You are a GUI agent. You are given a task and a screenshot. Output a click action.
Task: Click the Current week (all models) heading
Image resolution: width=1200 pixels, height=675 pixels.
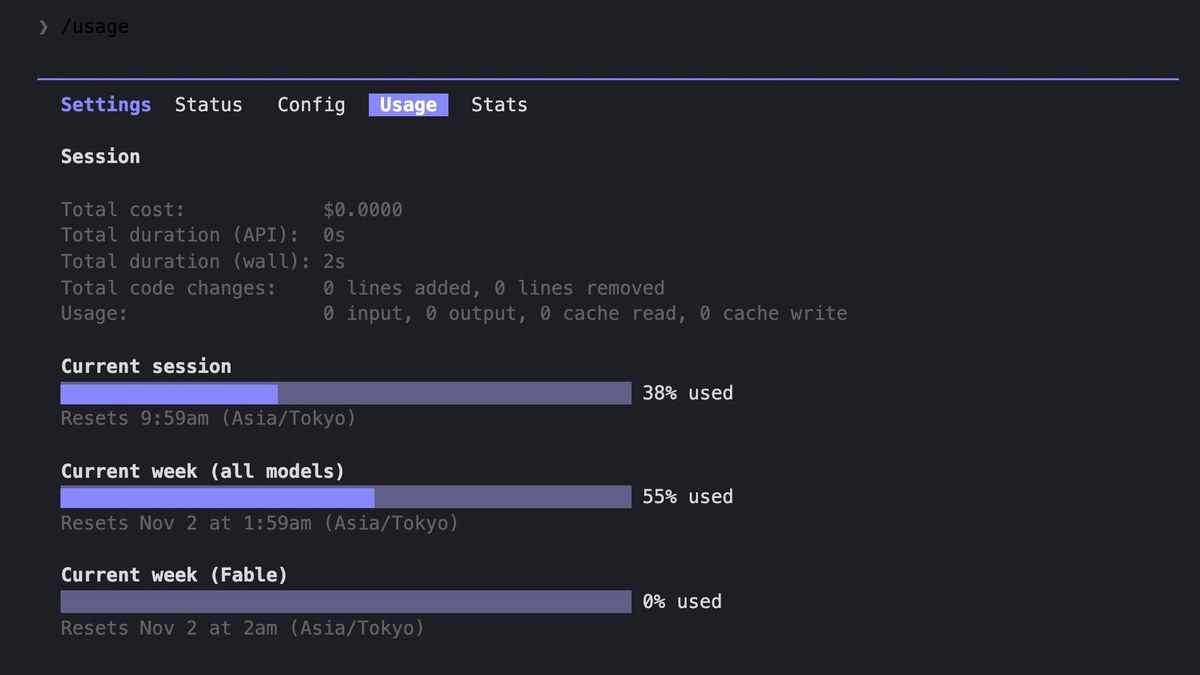point(203,470)
